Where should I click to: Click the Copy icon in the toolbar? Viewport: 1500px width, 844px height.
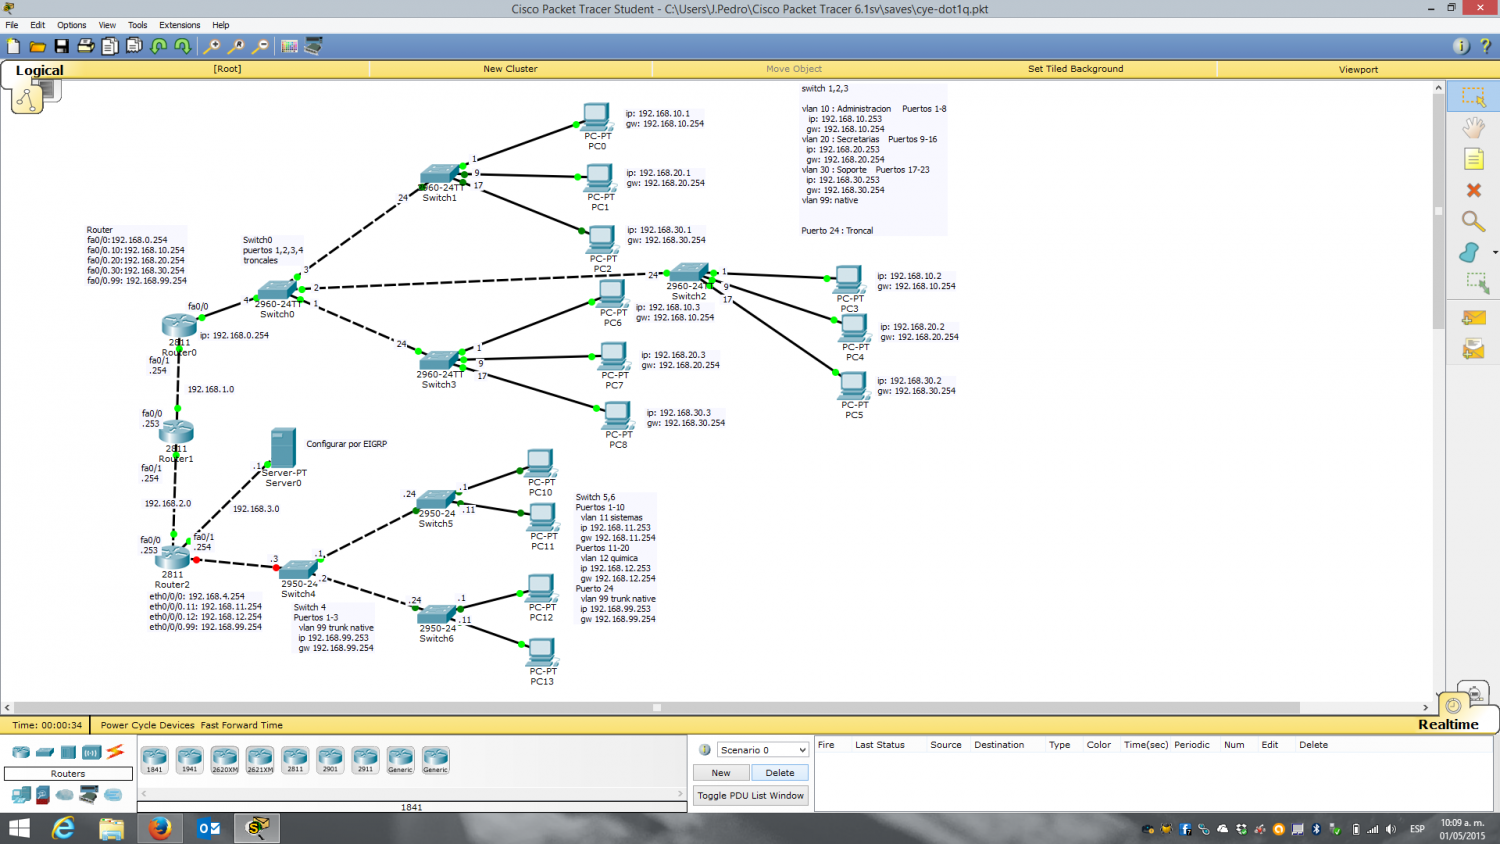[x=110, y=46]
